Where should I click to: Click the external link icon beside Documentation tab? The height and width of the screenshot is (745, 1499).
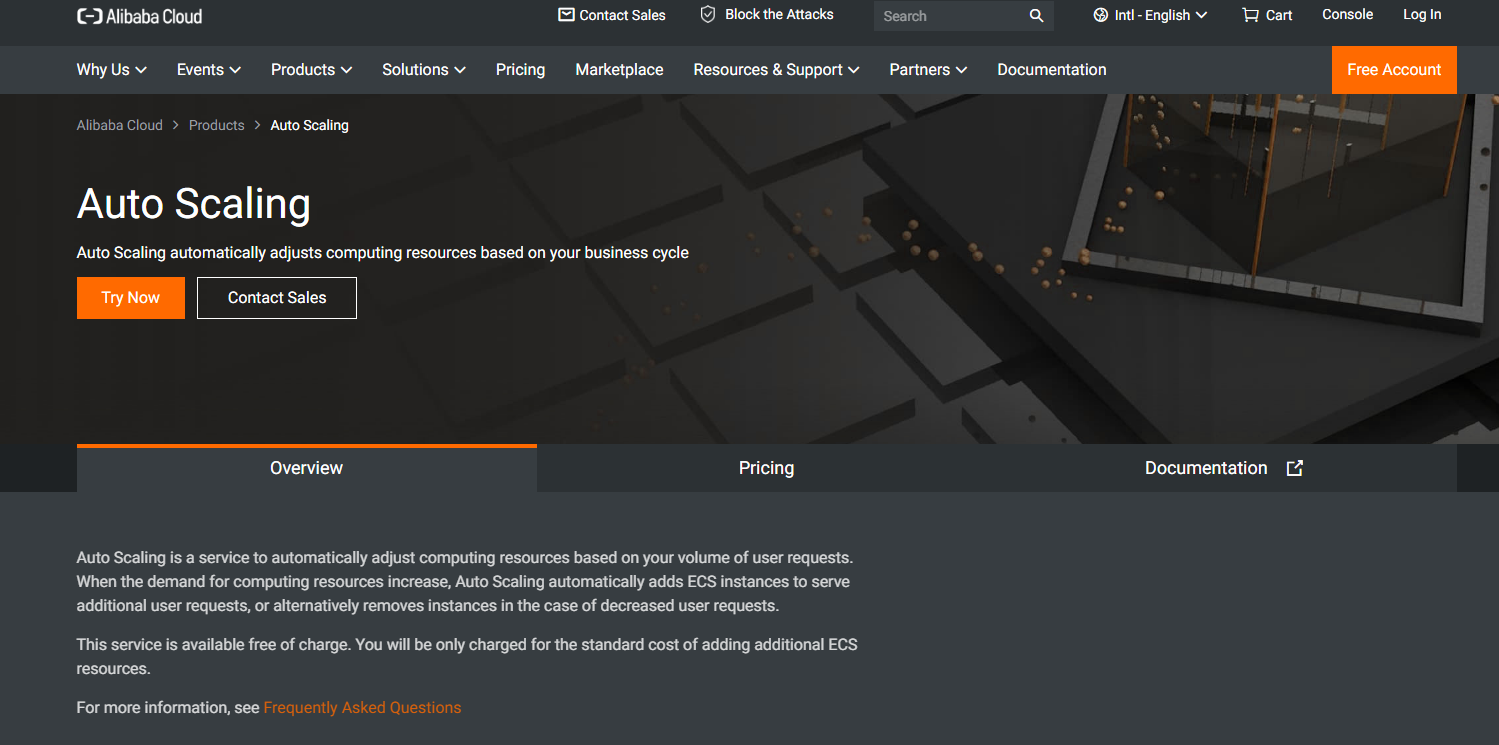pos(1294,468)
